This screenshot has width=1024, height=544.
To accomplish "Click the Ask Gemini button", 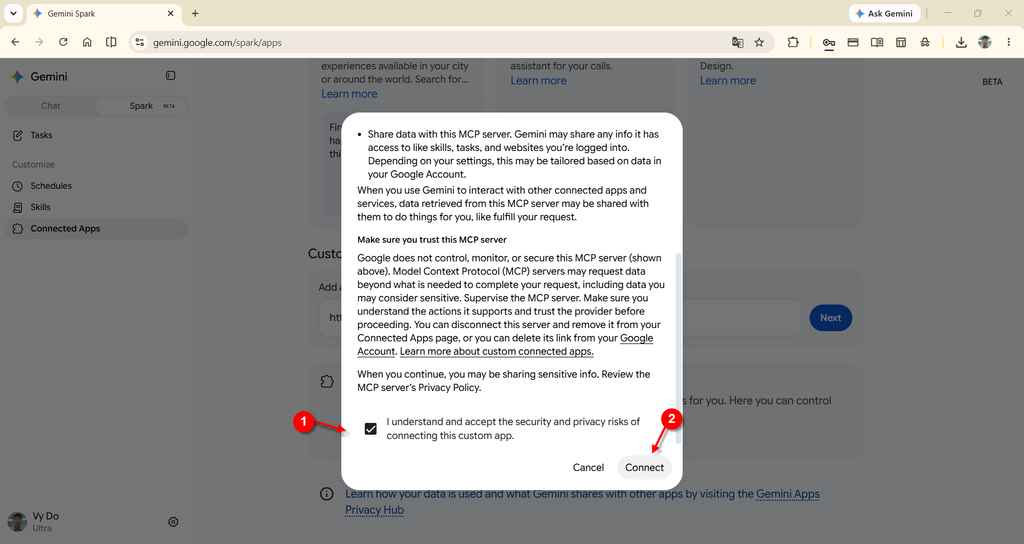I will point(884,13).
